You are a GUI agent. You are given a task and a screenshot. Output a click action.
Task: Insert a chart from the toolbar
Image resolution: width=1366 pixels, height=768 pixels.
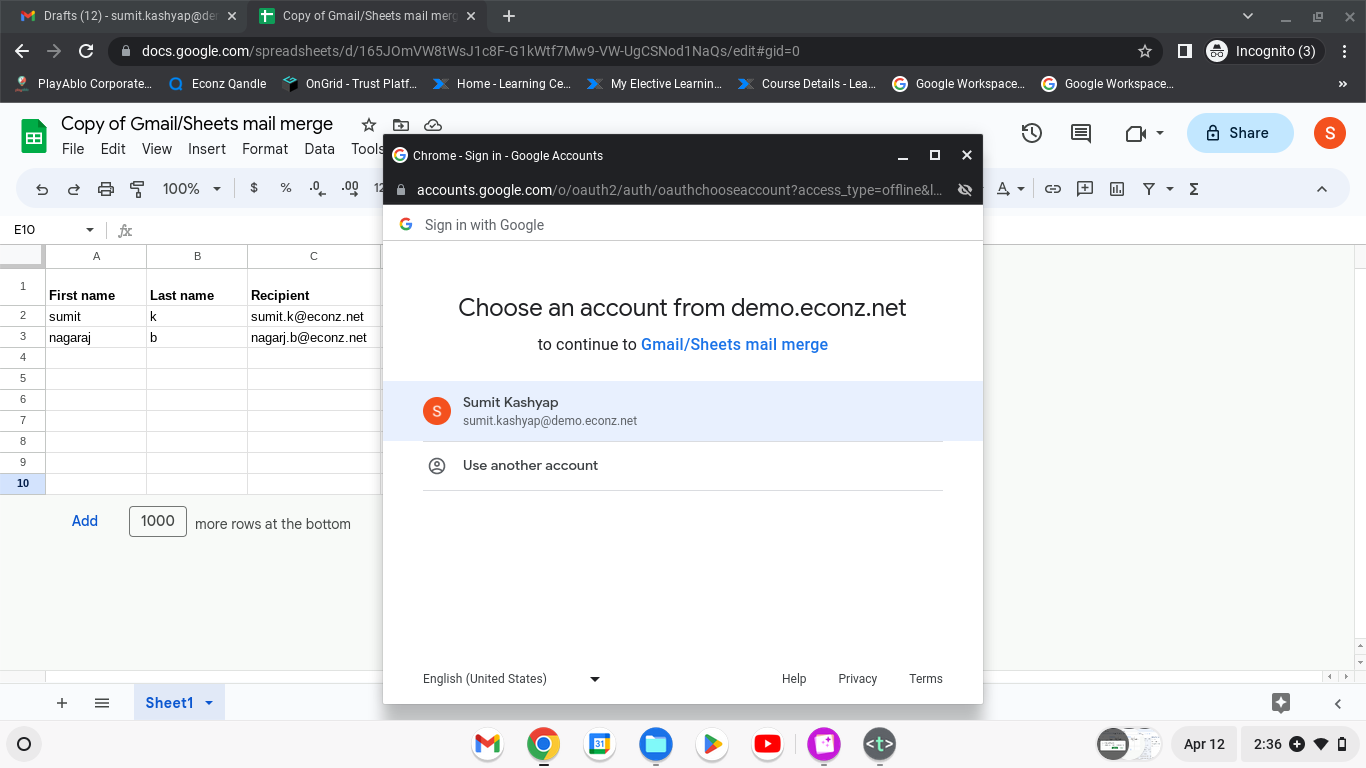(1117, 189)
